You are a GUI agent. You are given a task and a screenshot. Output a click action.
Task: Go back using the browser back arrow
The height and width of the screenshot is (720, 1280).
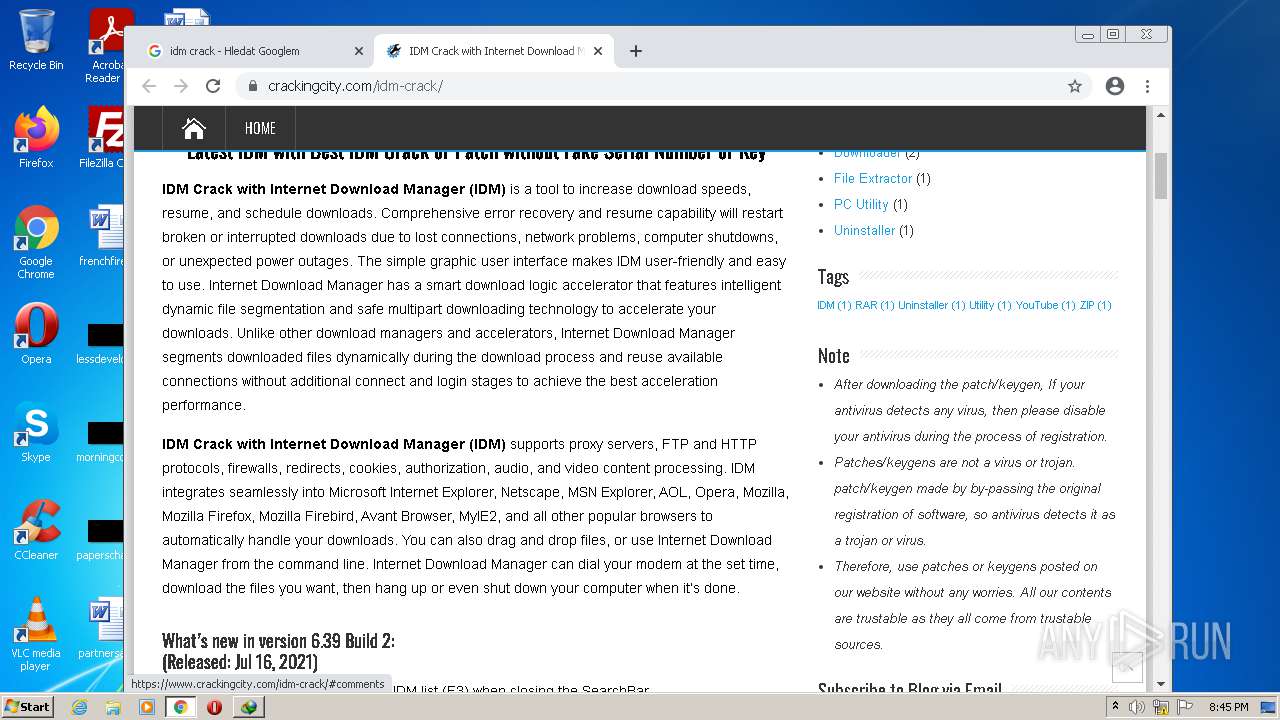pos(149,86)
